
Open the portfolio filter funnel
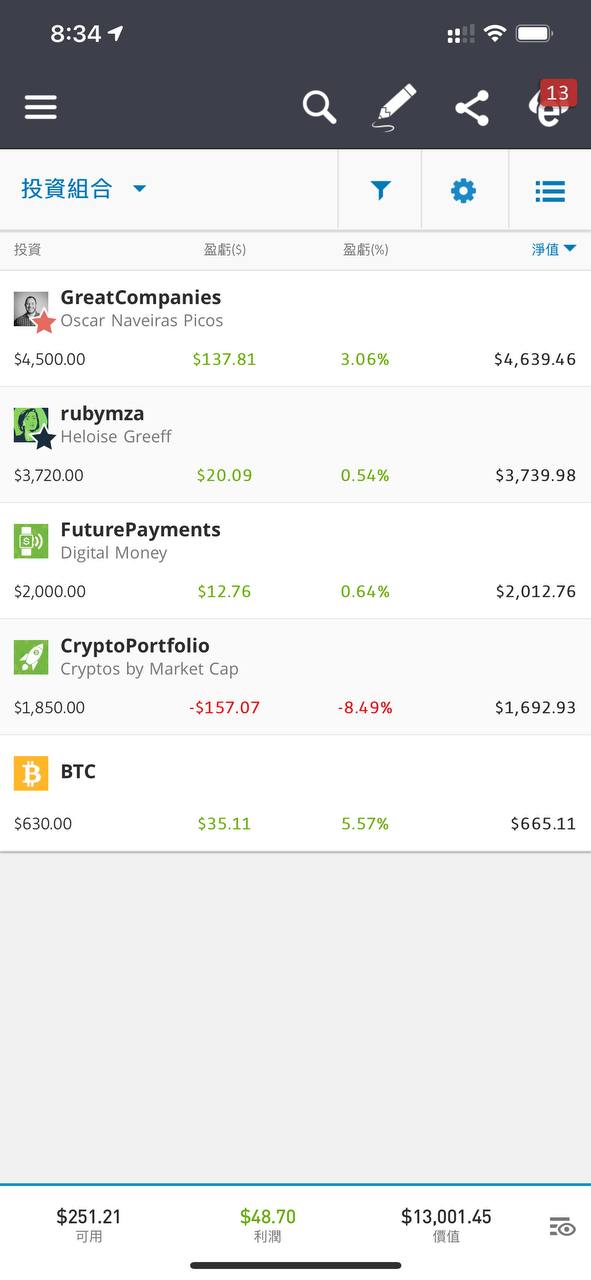(x=380, y=190)
